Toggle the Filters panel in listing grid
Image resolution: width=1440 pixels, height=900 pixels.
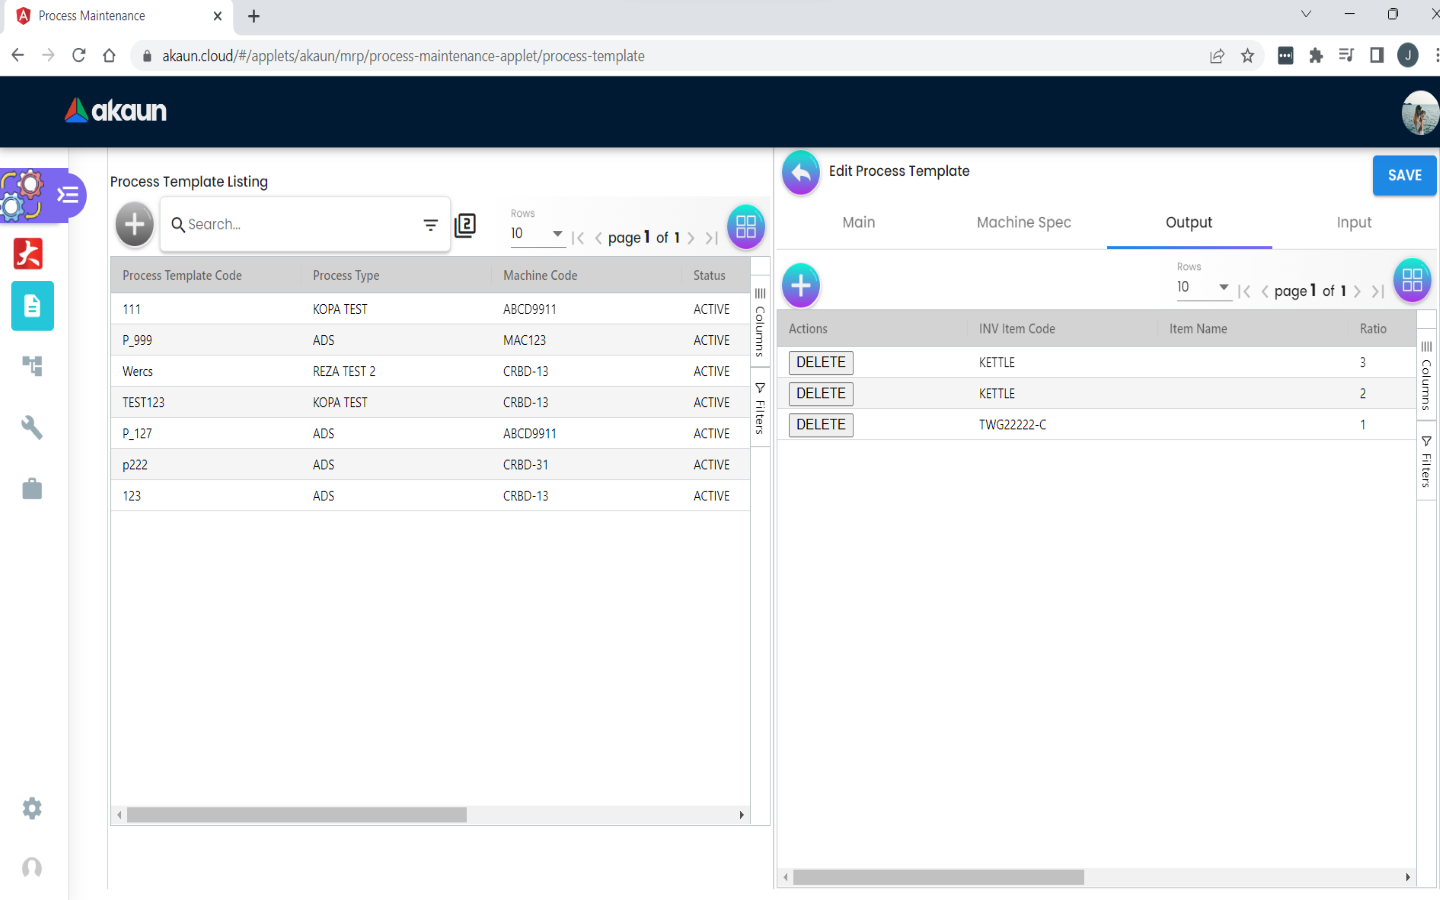point(760,409)
